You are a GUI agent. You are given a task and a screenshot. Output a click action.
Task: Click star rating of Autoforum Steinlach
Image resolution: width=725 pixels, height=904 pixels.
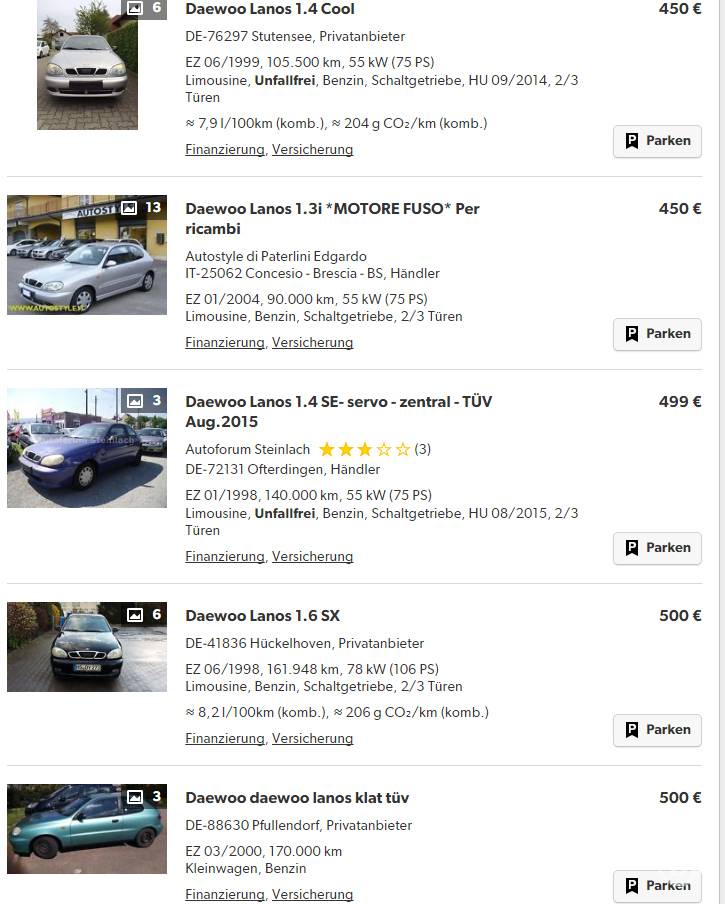point(365,449)
